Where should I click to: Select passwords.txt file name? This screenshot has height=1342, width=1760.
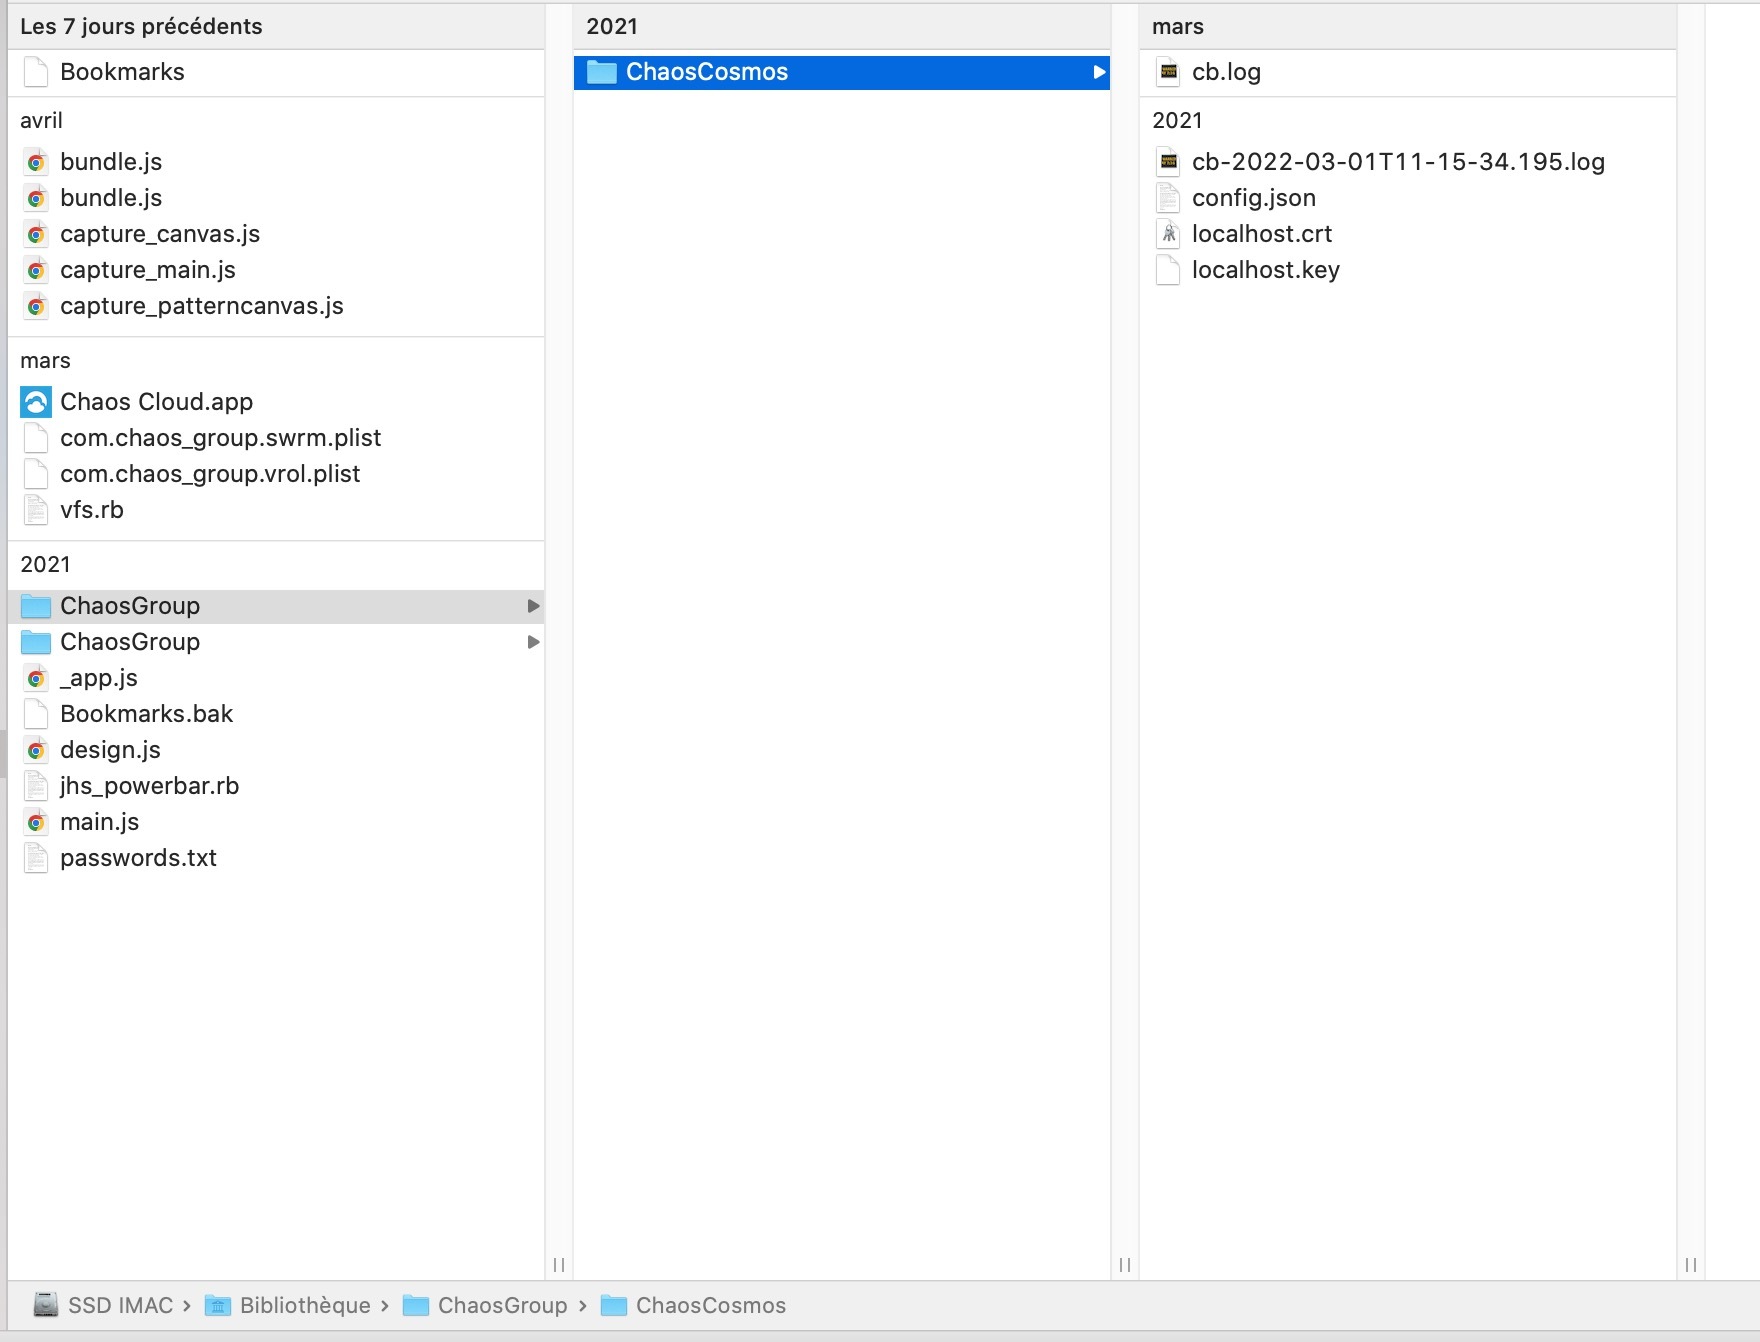click(138, 858)
